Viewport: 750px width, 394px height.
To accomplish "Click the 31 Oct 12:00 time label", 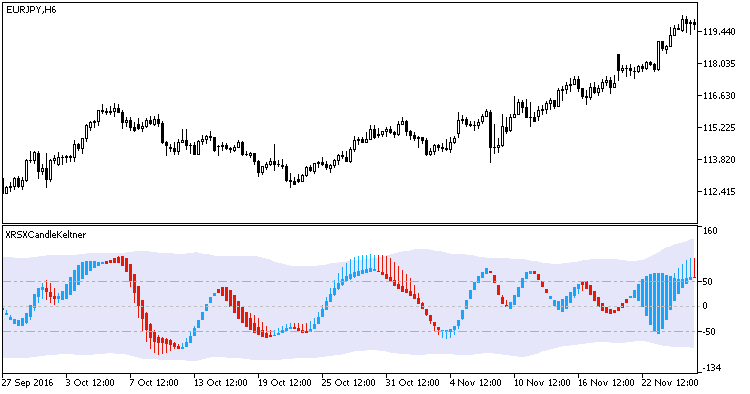I will [413, 383].
